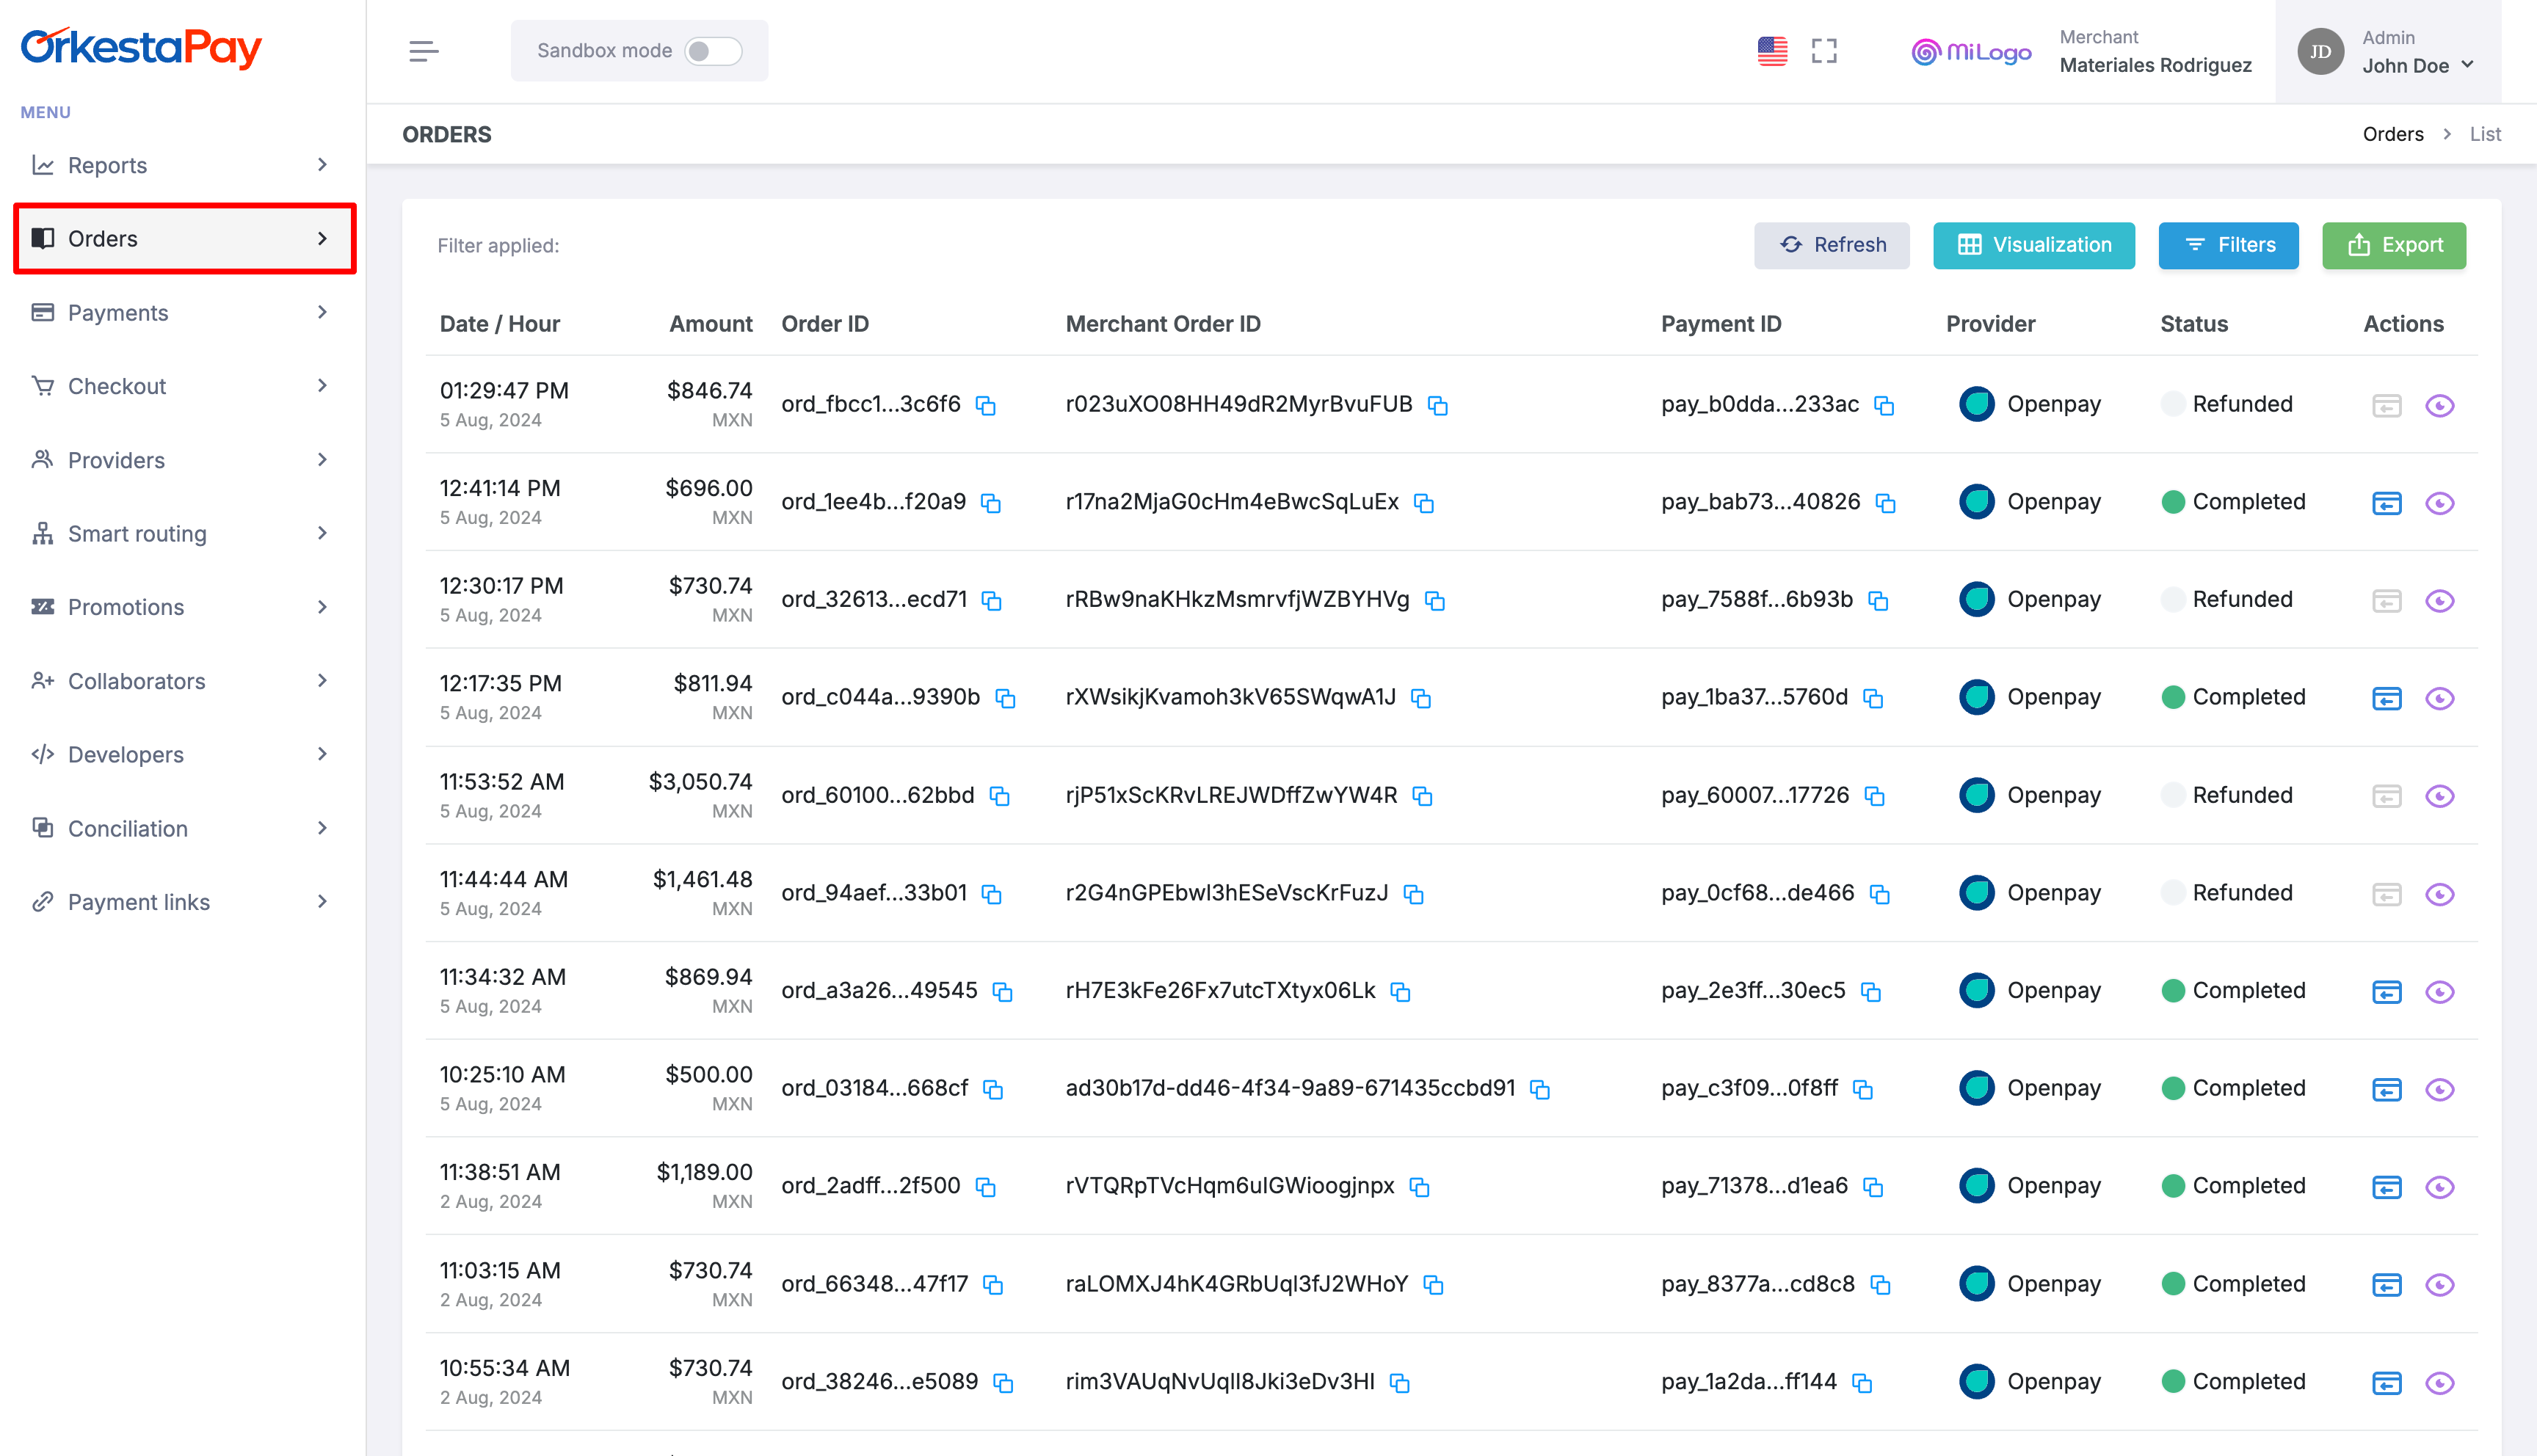This screenshot has width=2537, height=1456.
Task: Collapse the sidebar with hamburger icon
Action: pos(424,51)
